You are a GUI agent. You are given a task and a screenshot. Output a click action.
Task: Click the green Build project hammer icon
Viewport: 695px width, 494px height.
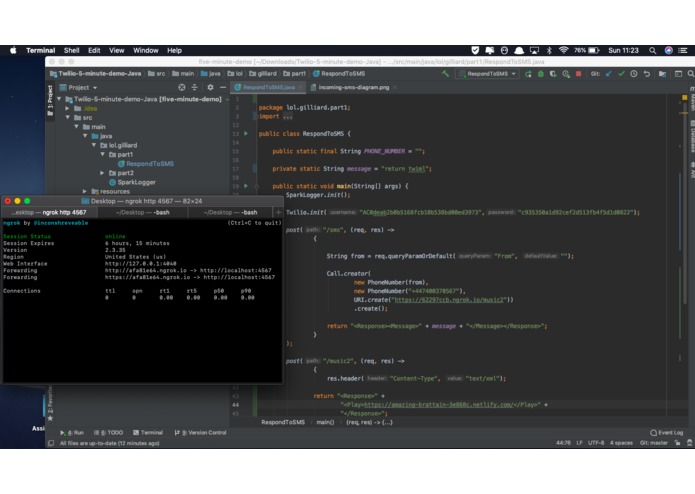(x=445, y=74)
